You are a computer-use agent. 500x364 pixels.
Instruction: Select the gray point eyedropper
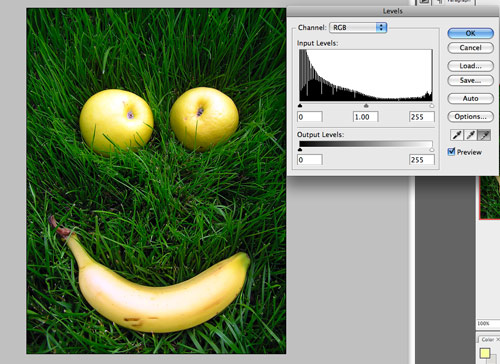470,135
